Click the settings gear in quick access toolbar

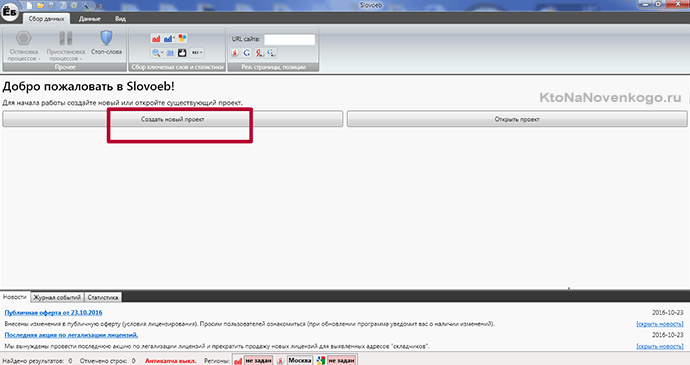pos(74,6)
